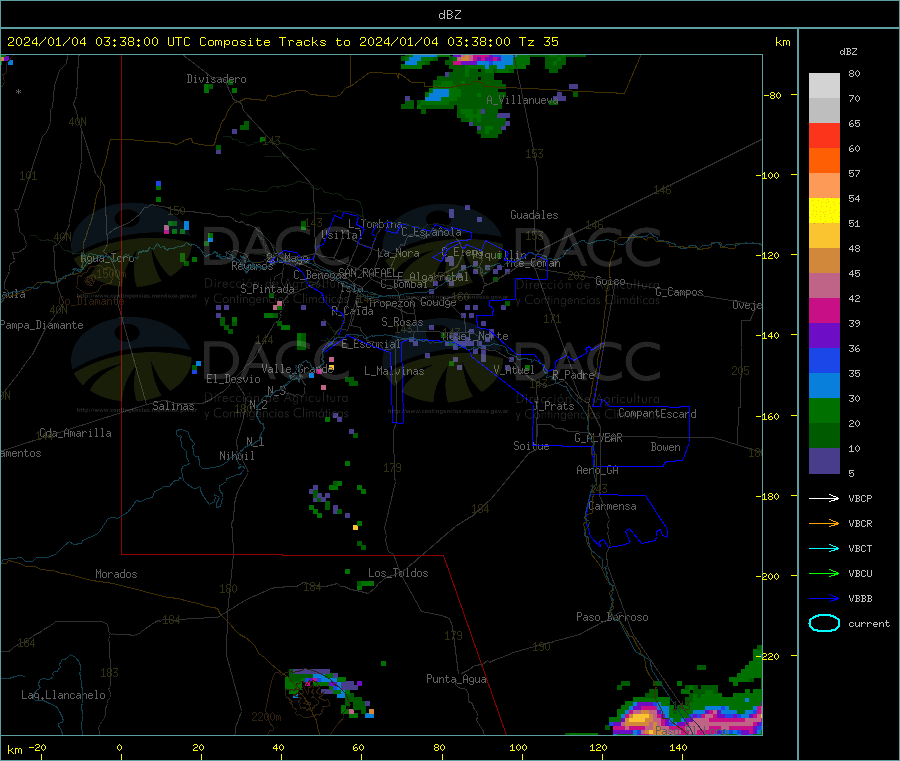Click the '2200m' elevation label

tap(266, 717)
